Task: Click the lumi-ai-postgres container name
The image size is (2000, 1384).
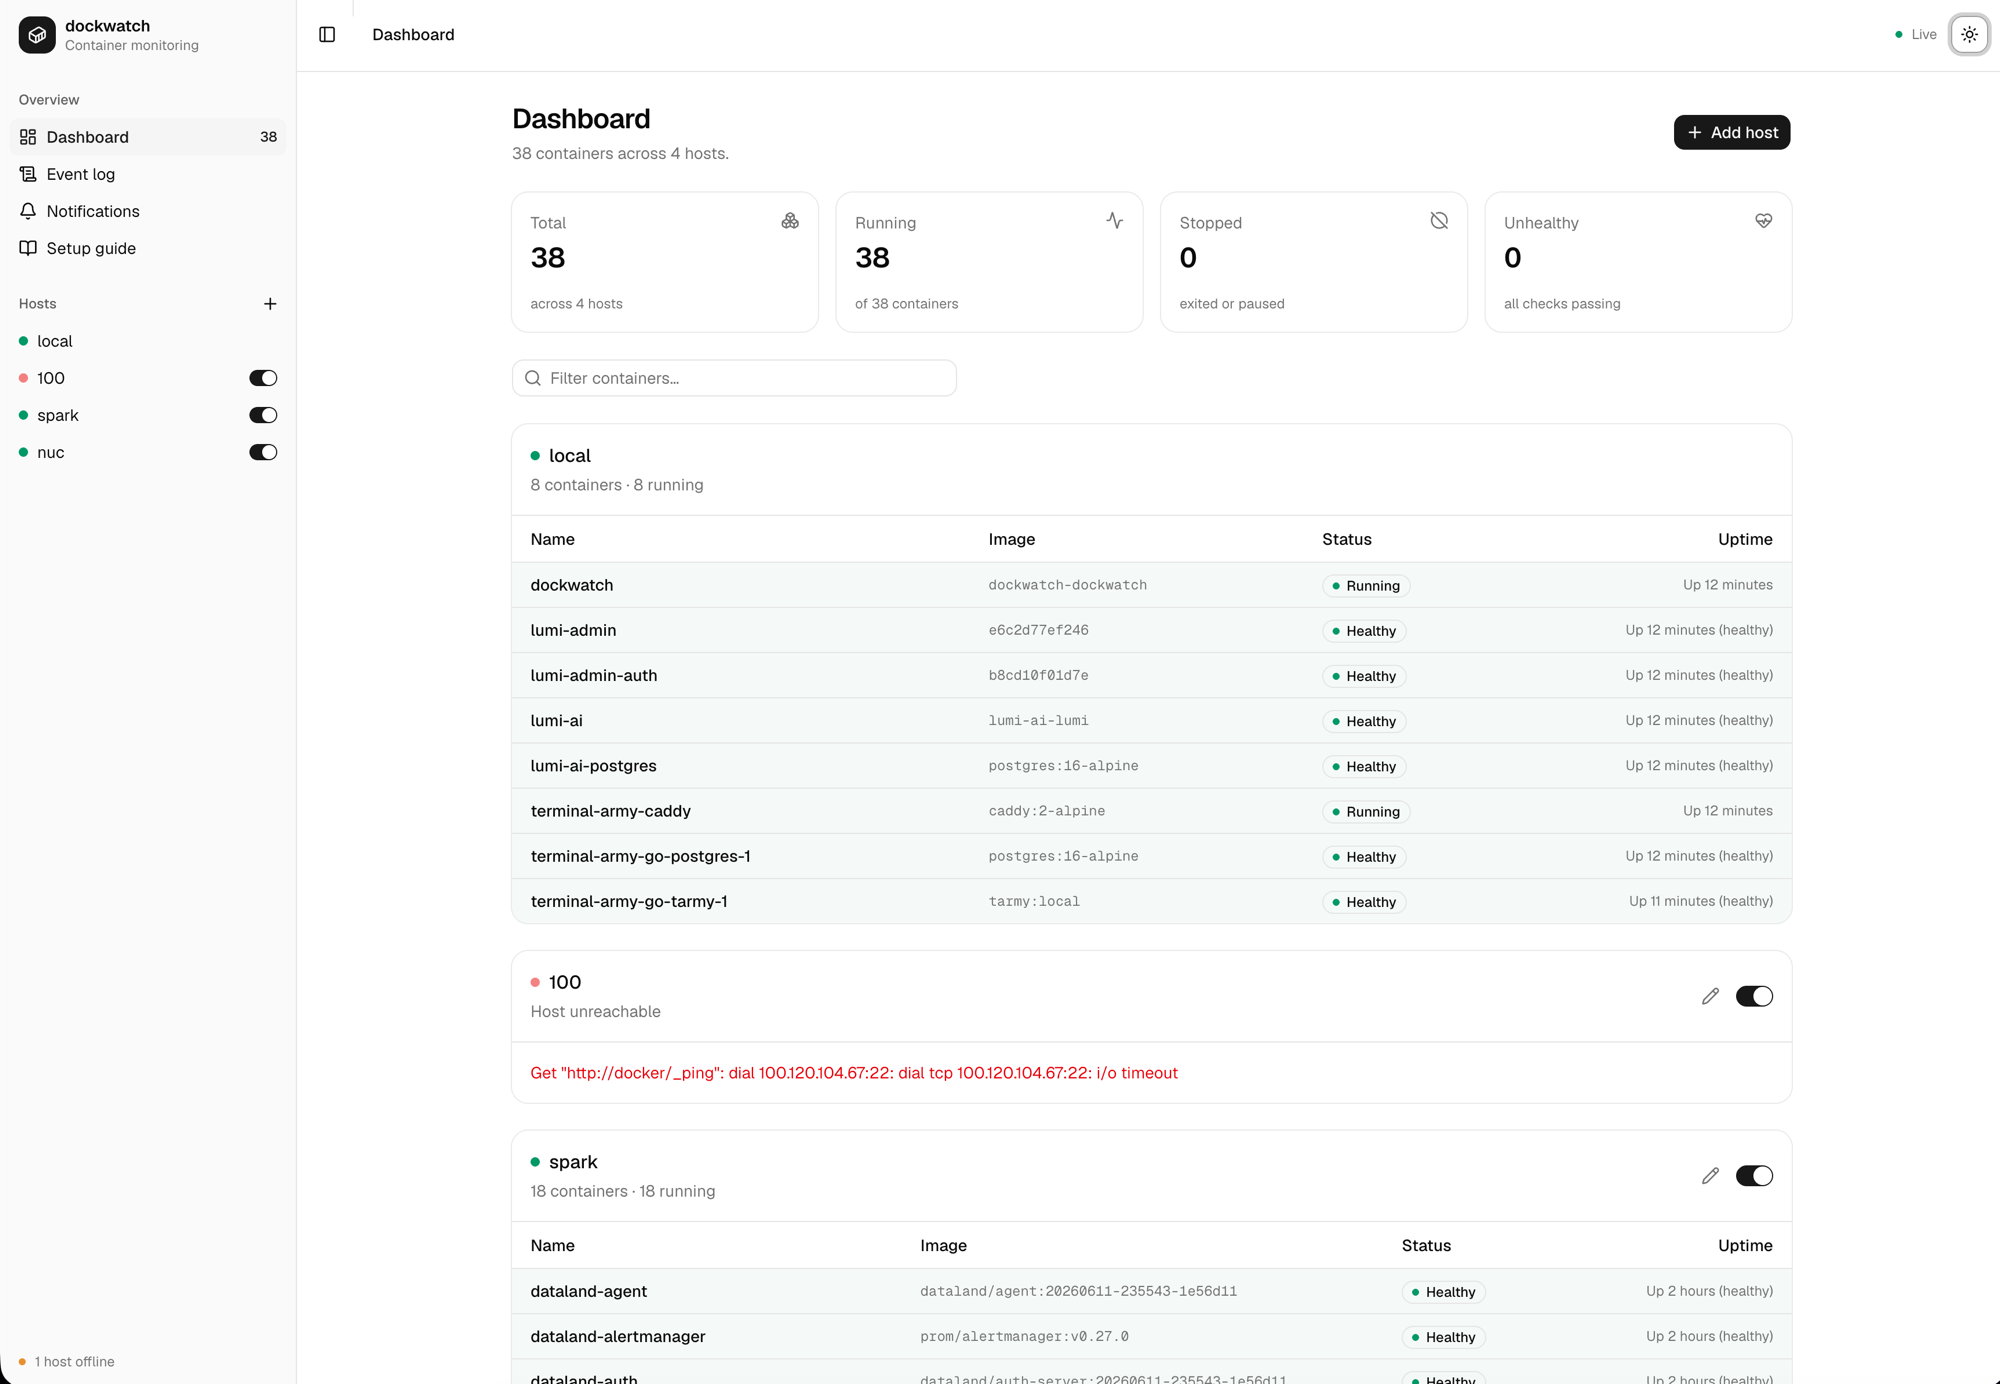Action: 594,765
